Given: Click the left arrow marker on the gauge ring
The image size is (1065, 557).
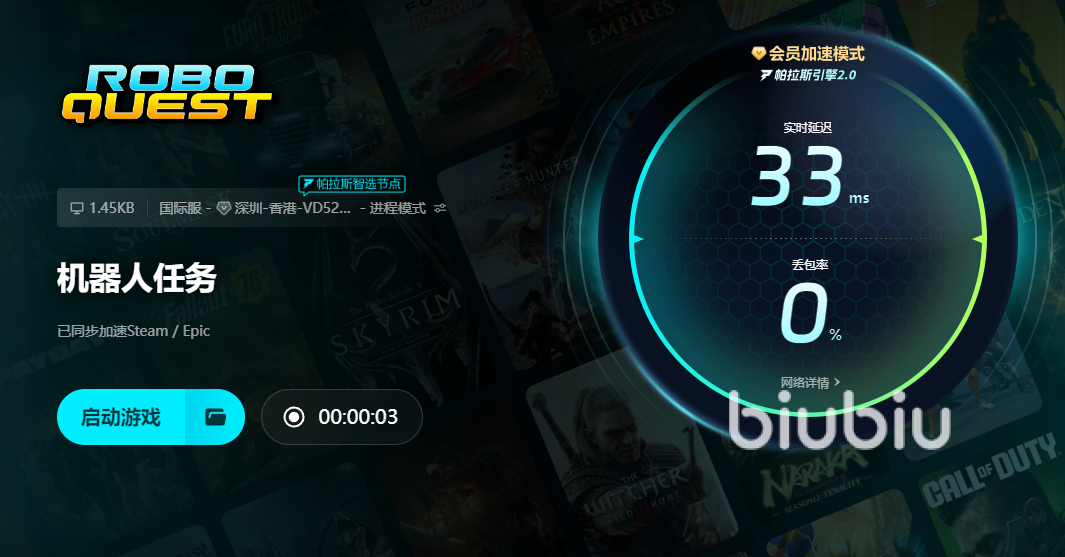Looking at the screenshot, I should 636,239.
